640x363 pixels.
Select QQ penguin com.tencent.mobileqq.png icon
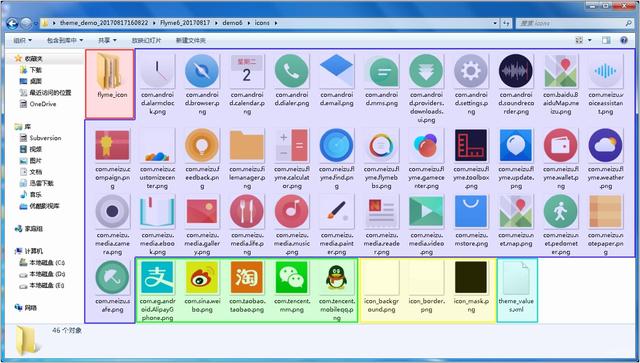[336, 278]
